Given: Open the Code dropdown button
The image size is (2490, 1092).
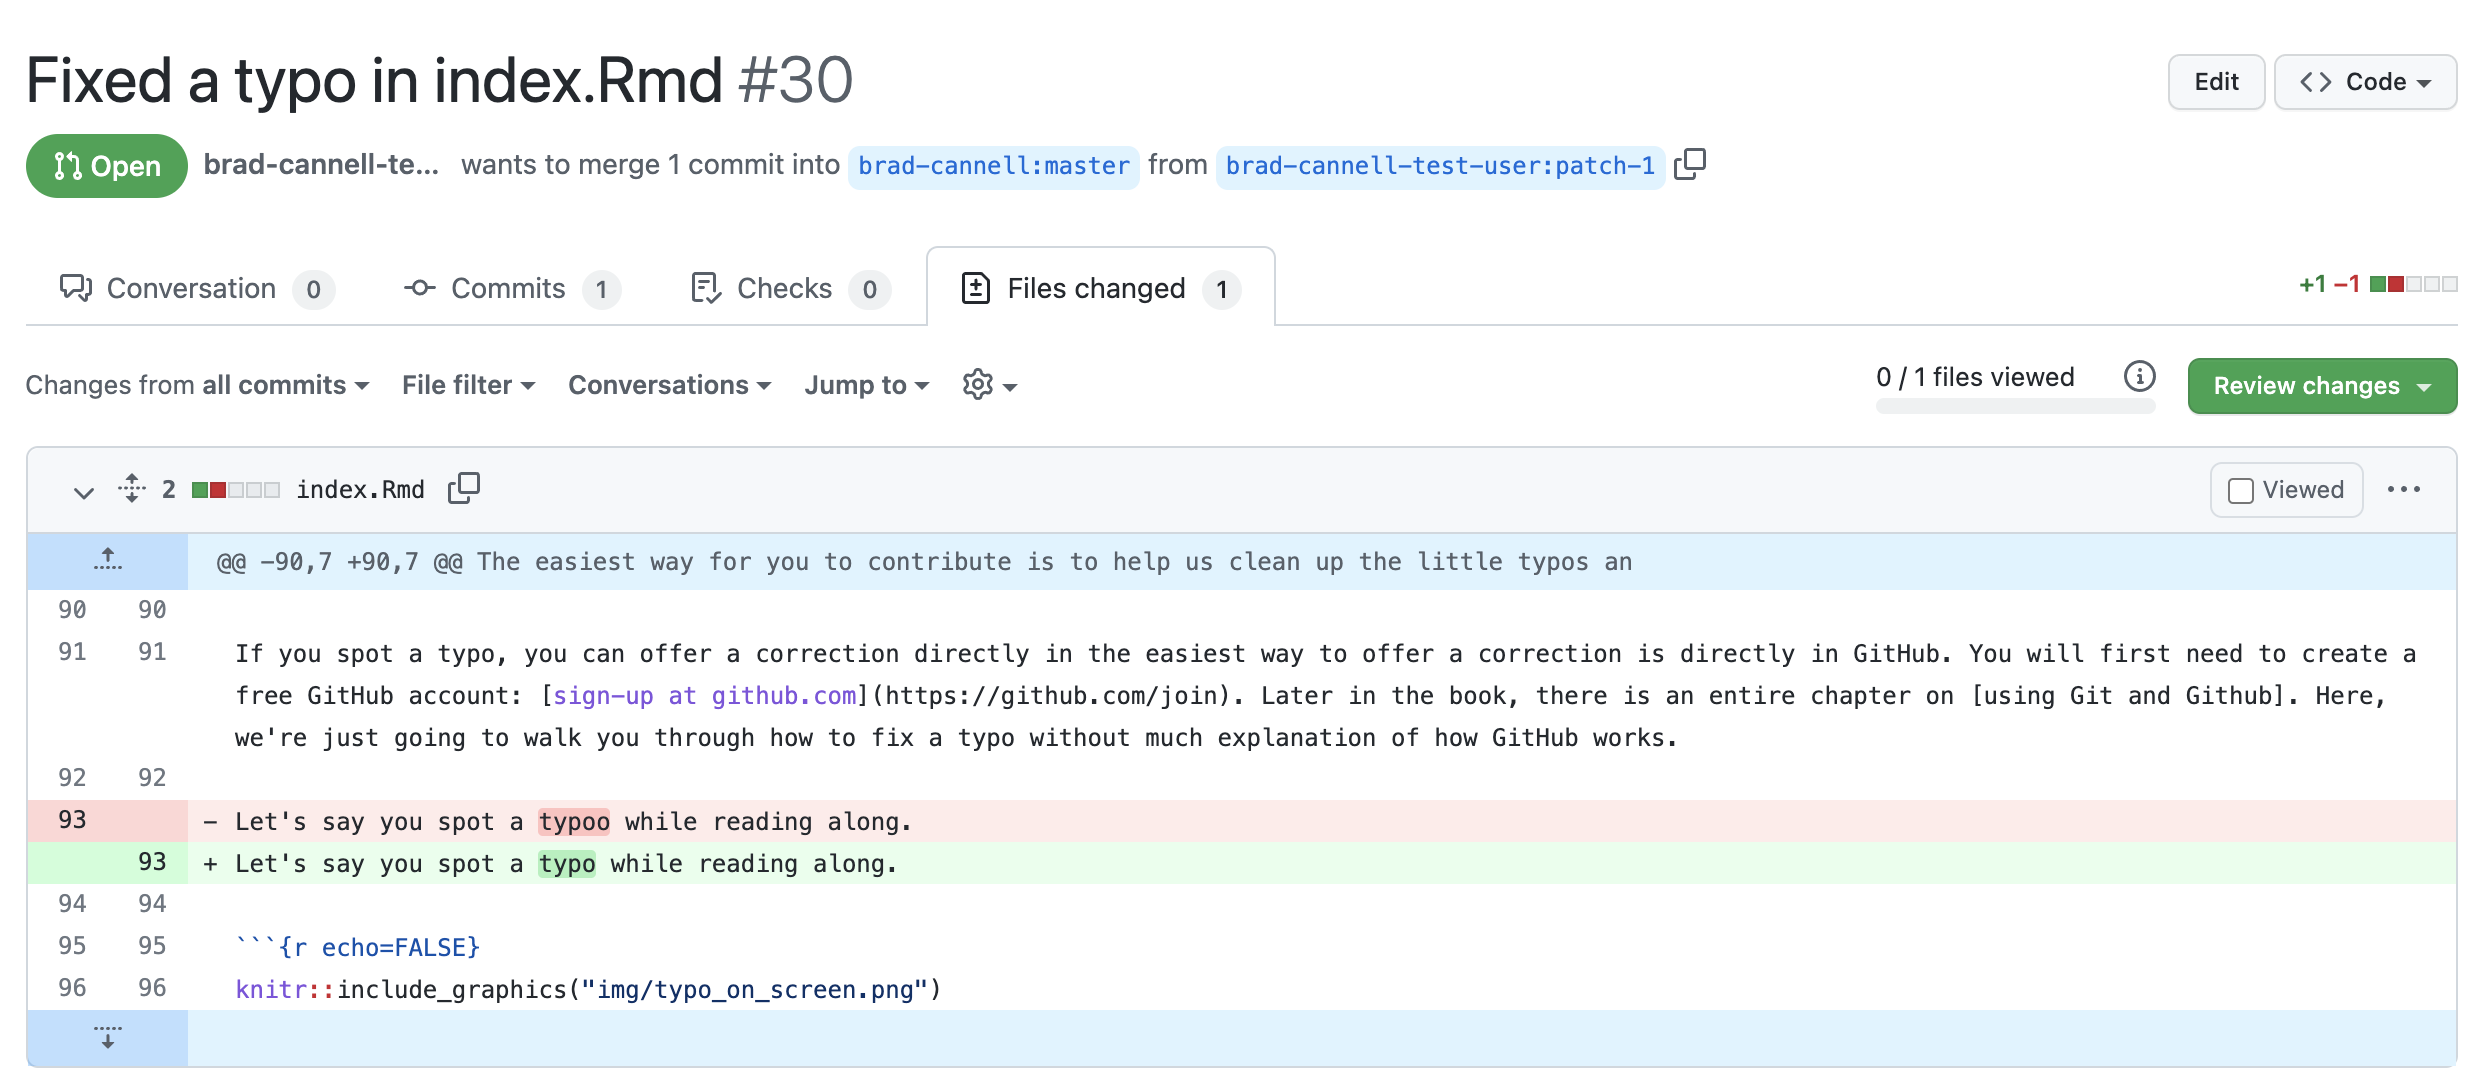Looking at the screenshot, I should coord(2365,82).
